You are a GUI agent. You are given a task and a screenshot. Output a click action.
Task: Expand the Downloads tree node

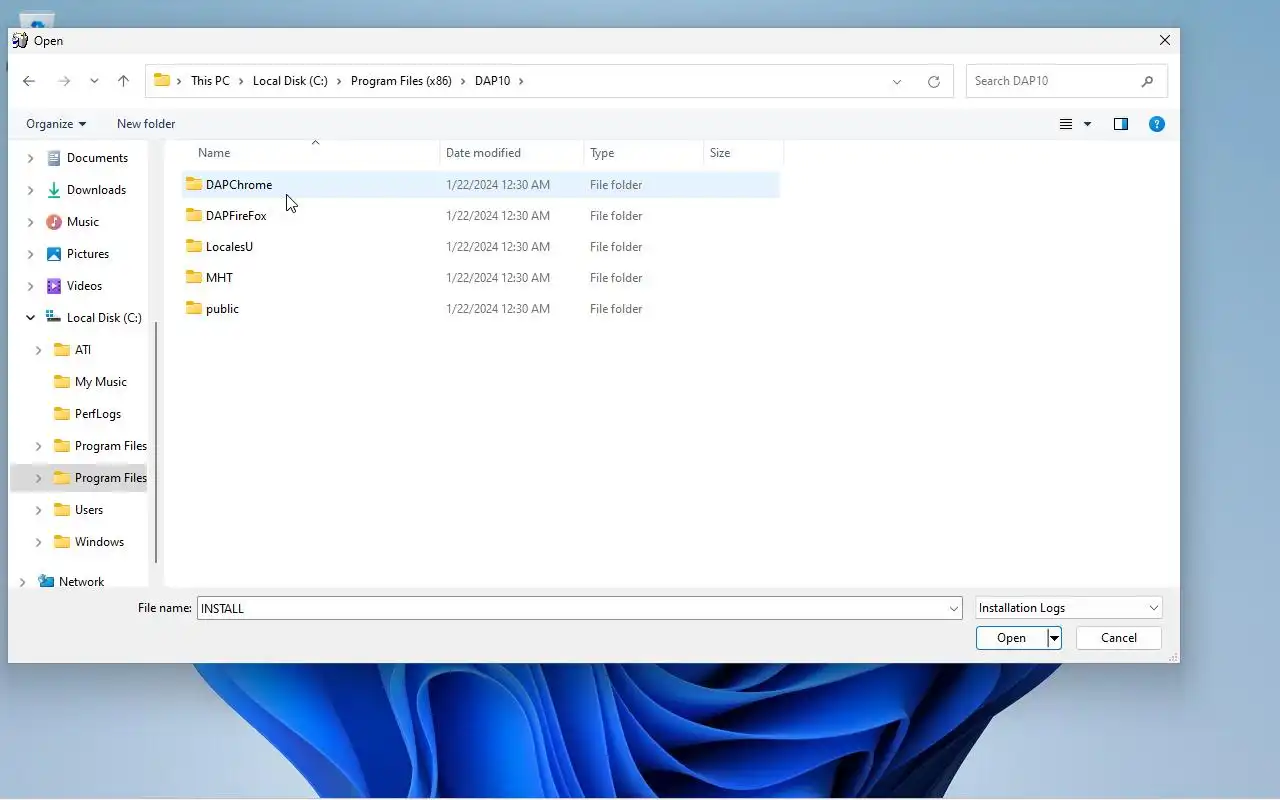click(30, 190)
